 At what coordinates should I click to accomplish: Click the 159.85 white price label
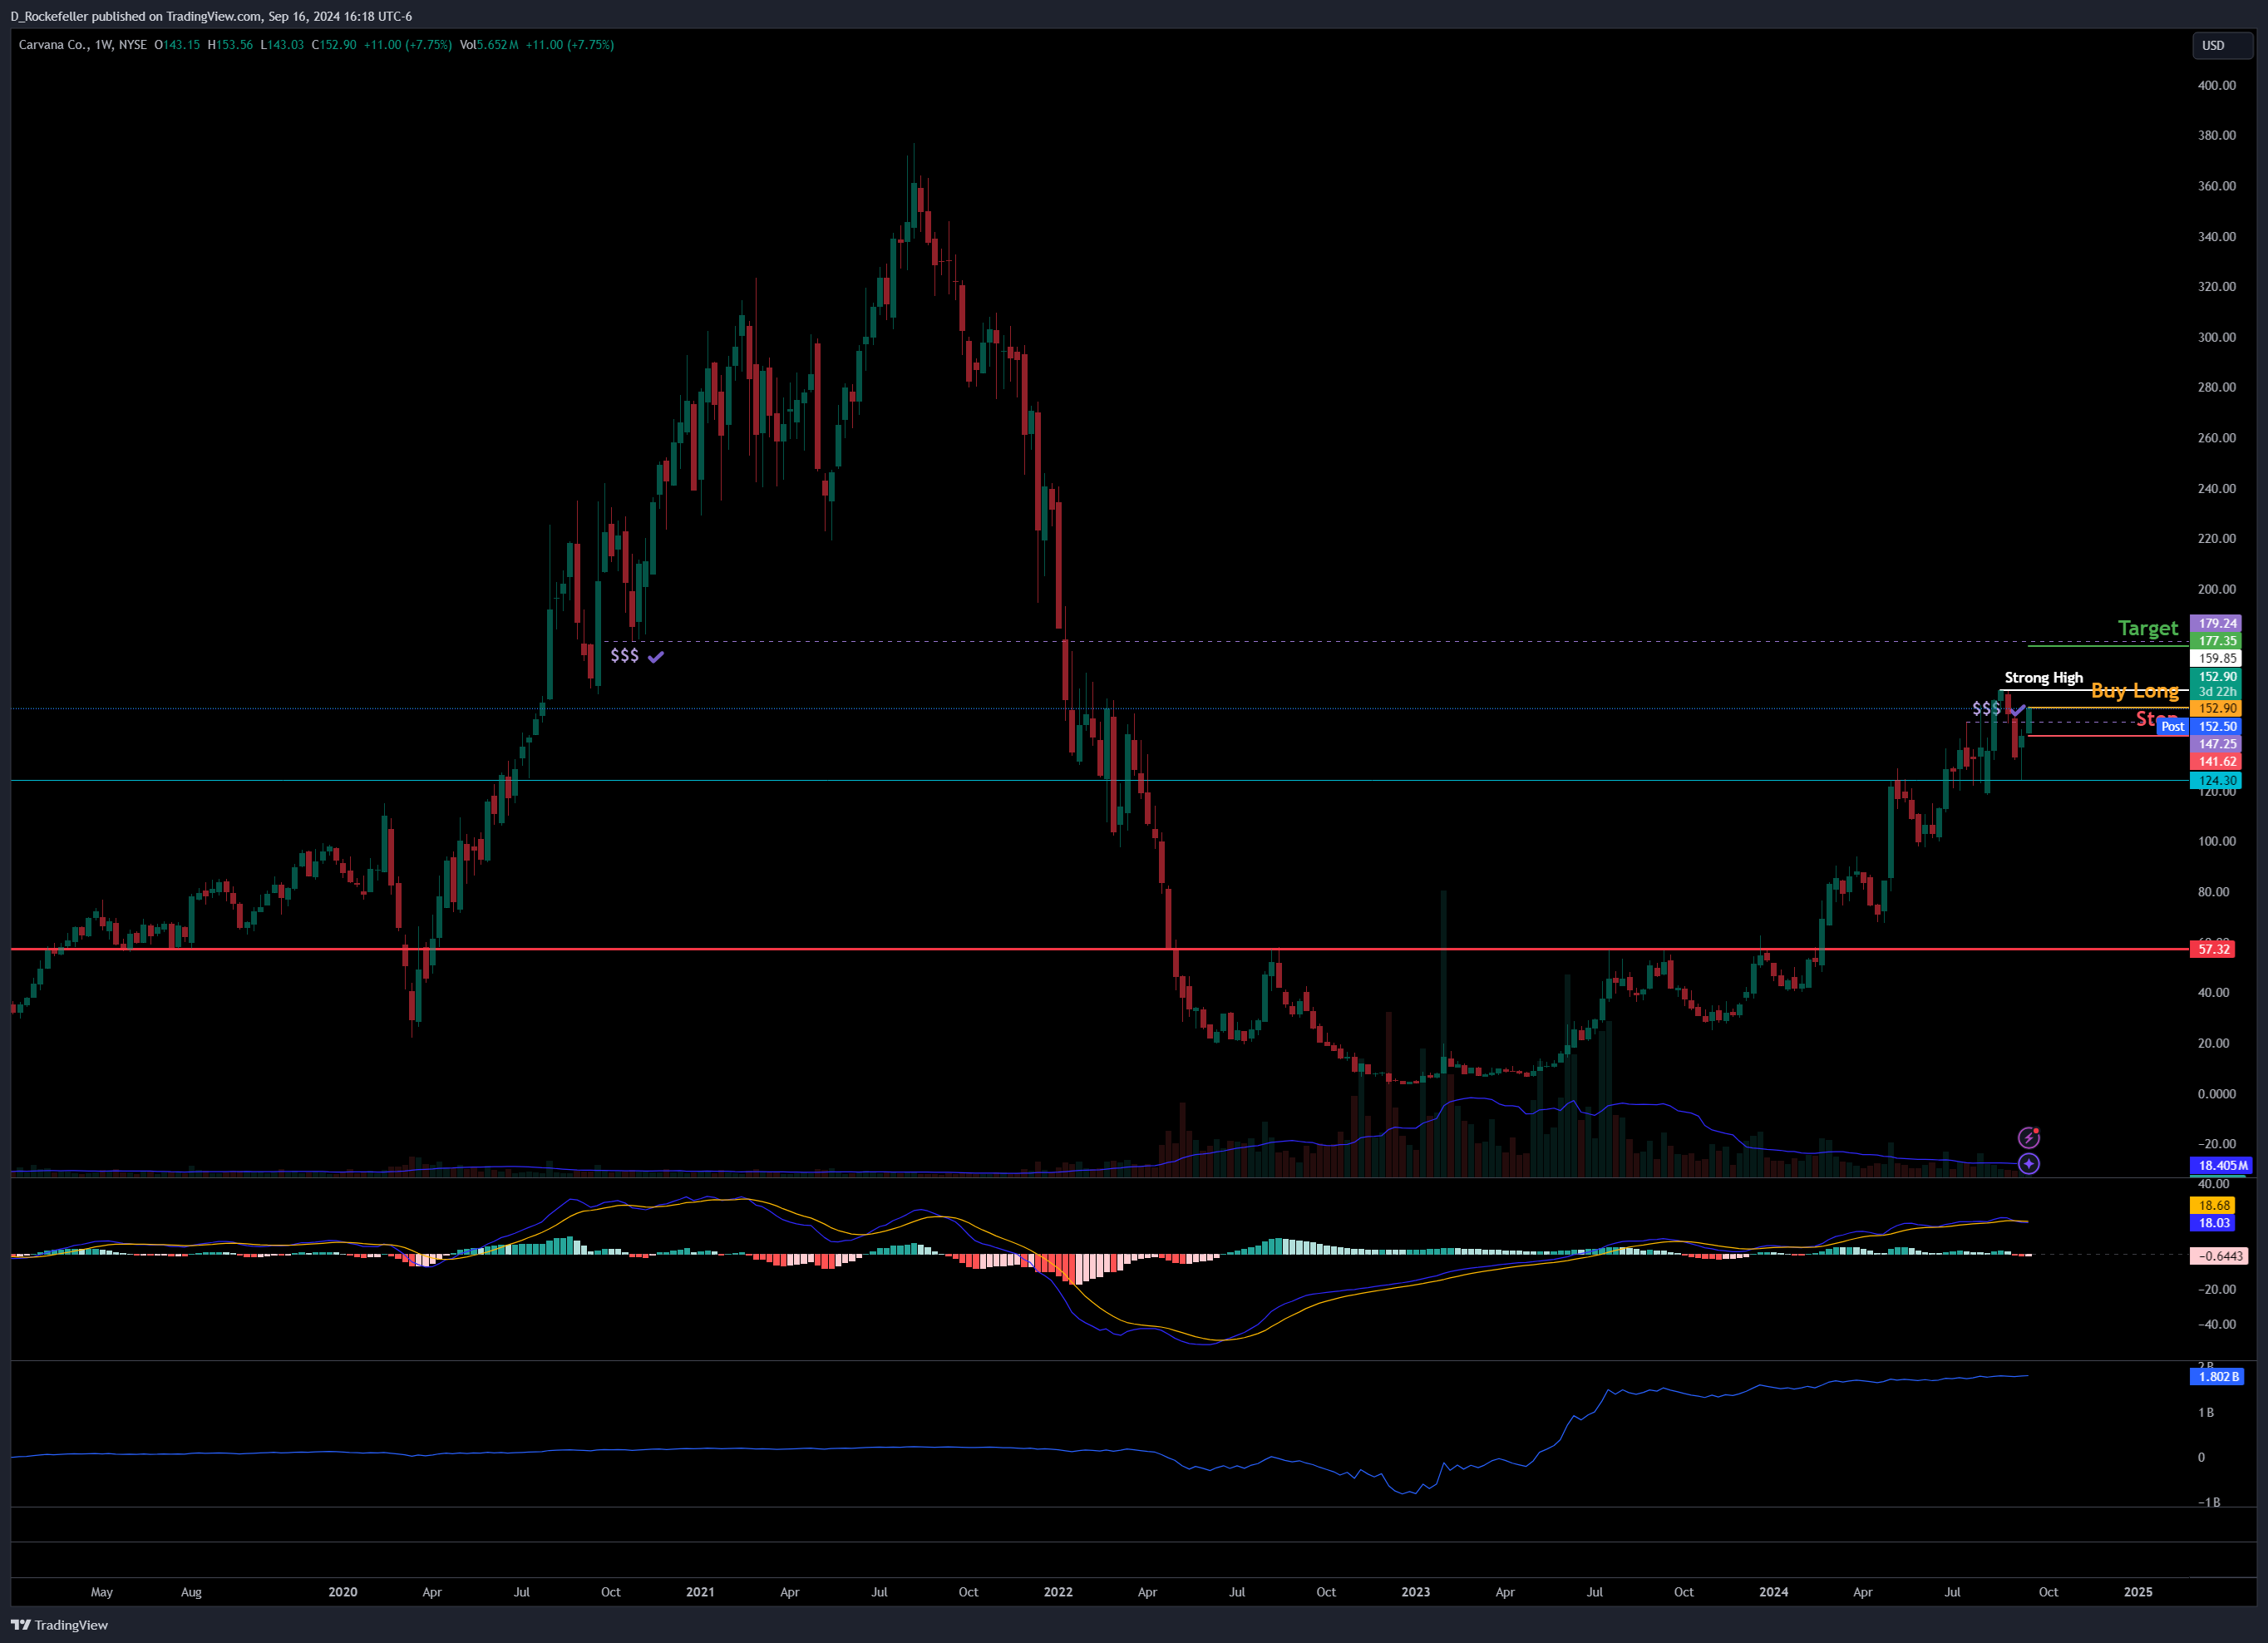pos(2217,658)
